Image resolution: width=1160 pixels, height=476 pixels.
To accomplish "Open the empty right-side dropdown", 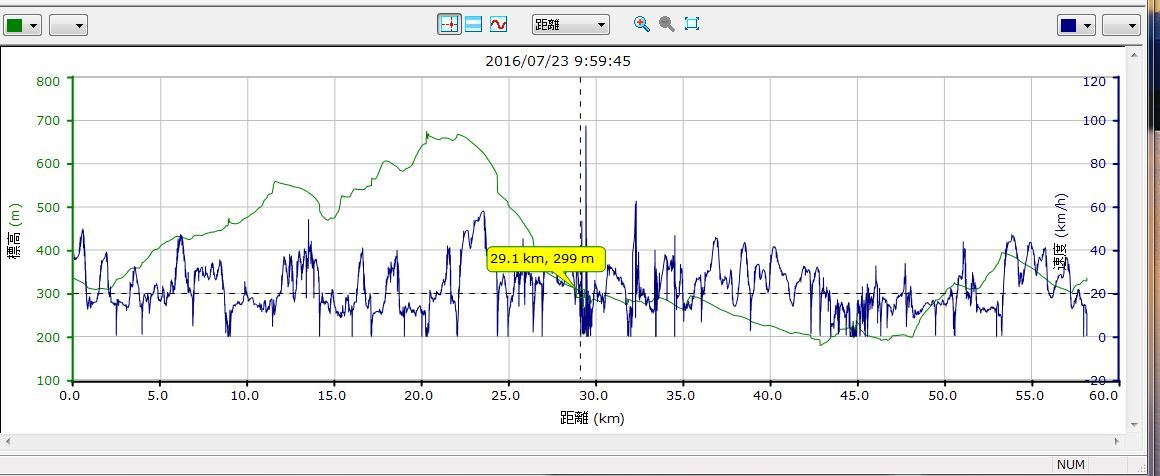I will pos(1122,25).
